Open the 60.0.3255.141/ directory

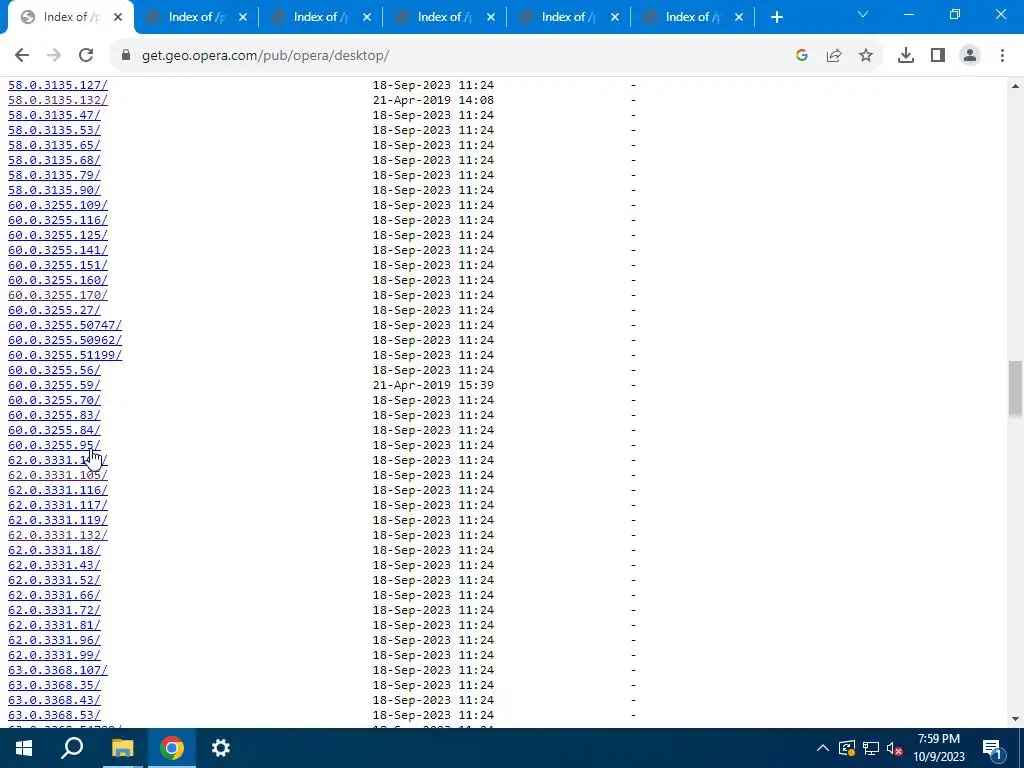click(x=57, y=250)
